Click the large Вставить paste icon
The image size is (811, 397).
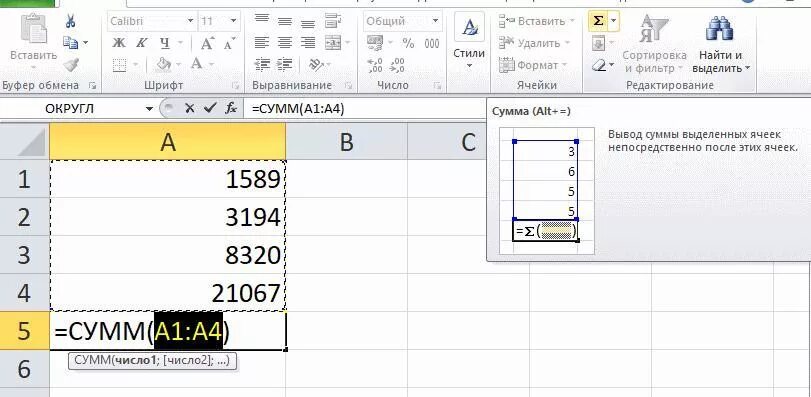coord(33,29)
